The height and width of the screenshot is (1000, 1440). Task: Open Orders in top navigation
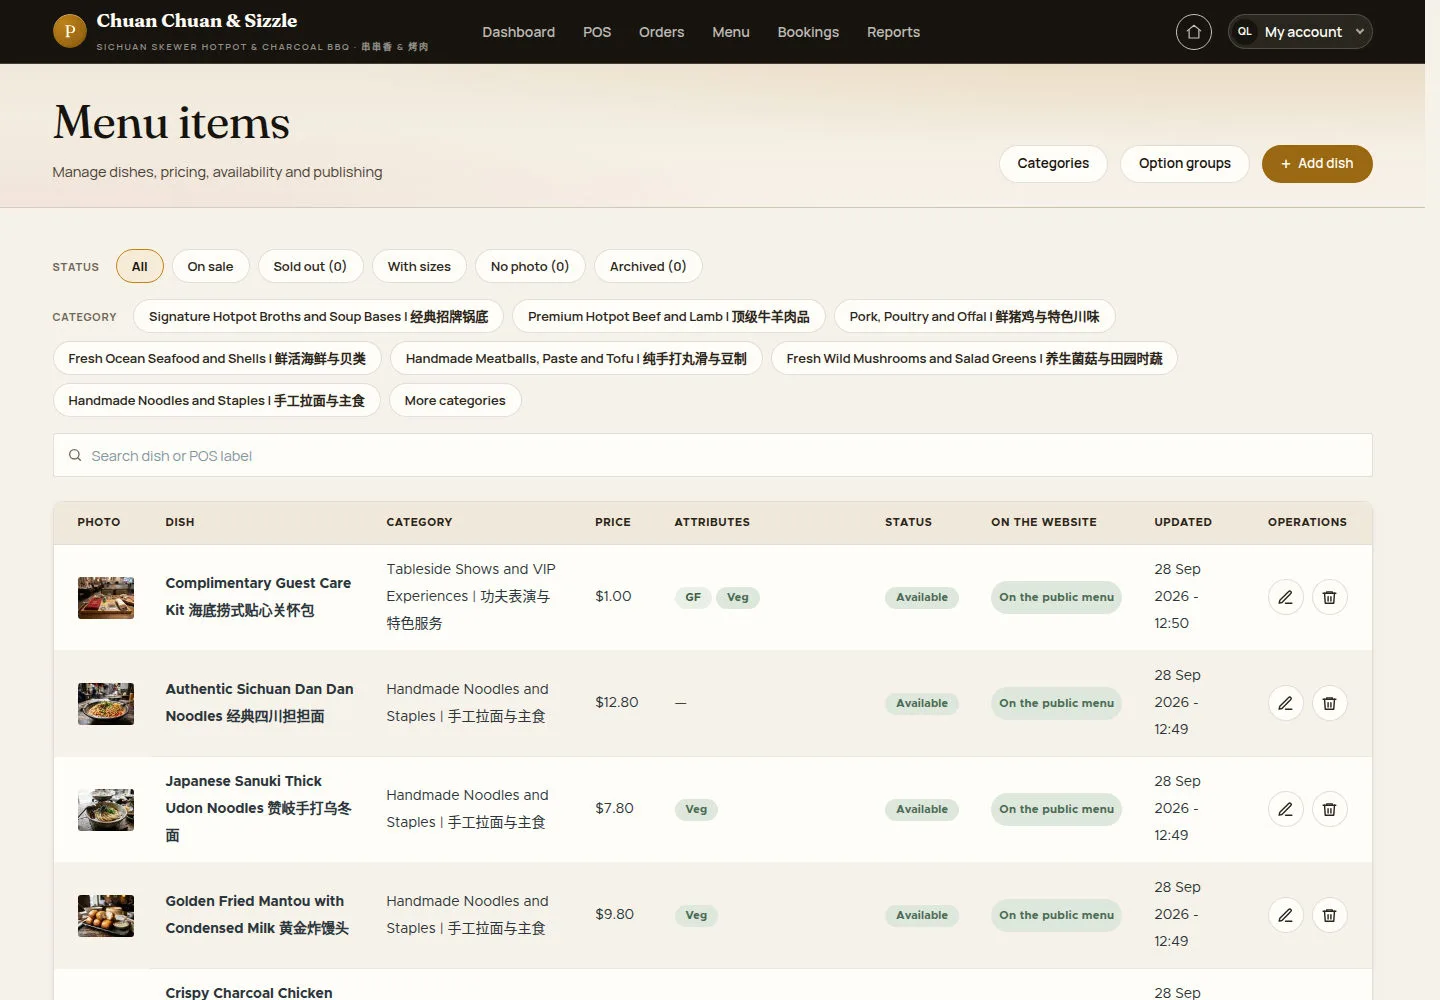662,32
